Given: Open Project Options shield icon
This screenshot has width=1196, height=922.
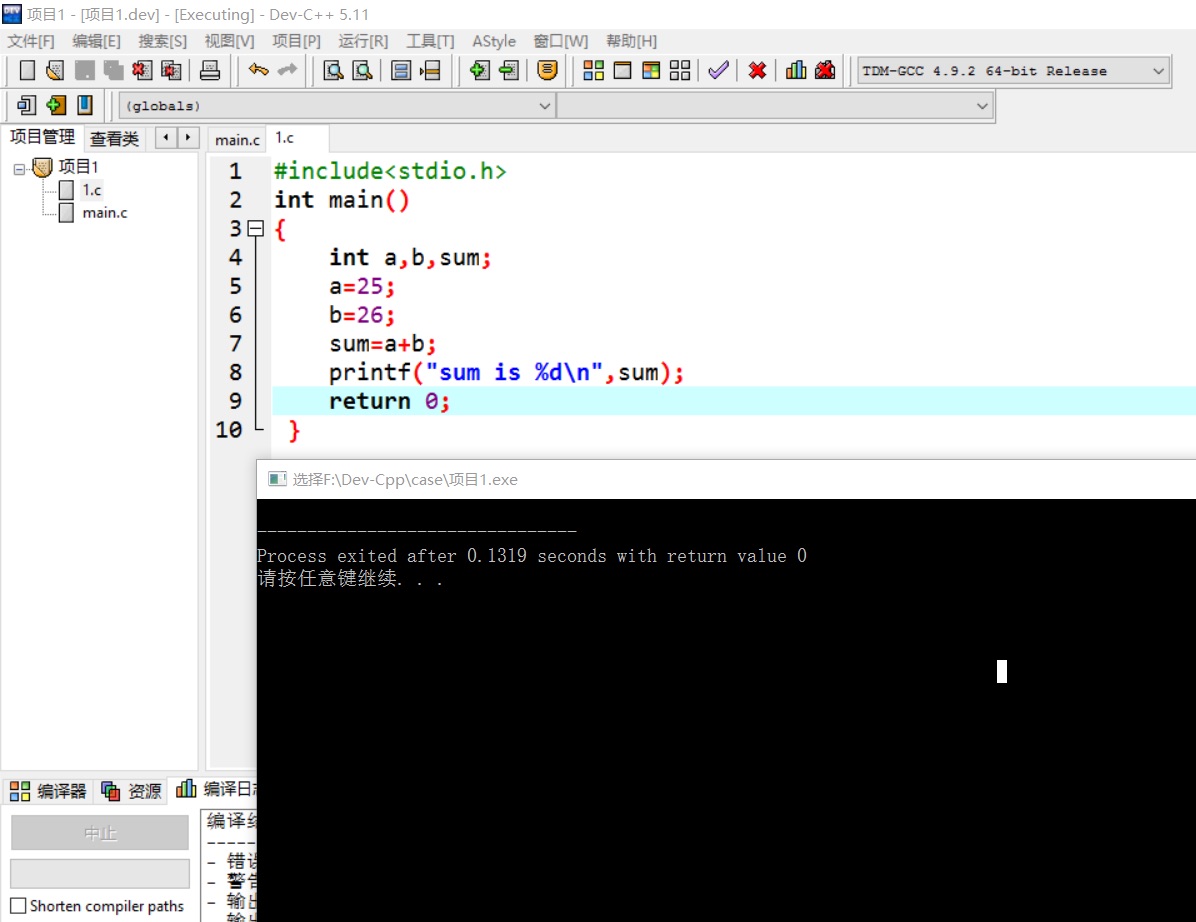Looking at the screenshot, I should [547, 71].
